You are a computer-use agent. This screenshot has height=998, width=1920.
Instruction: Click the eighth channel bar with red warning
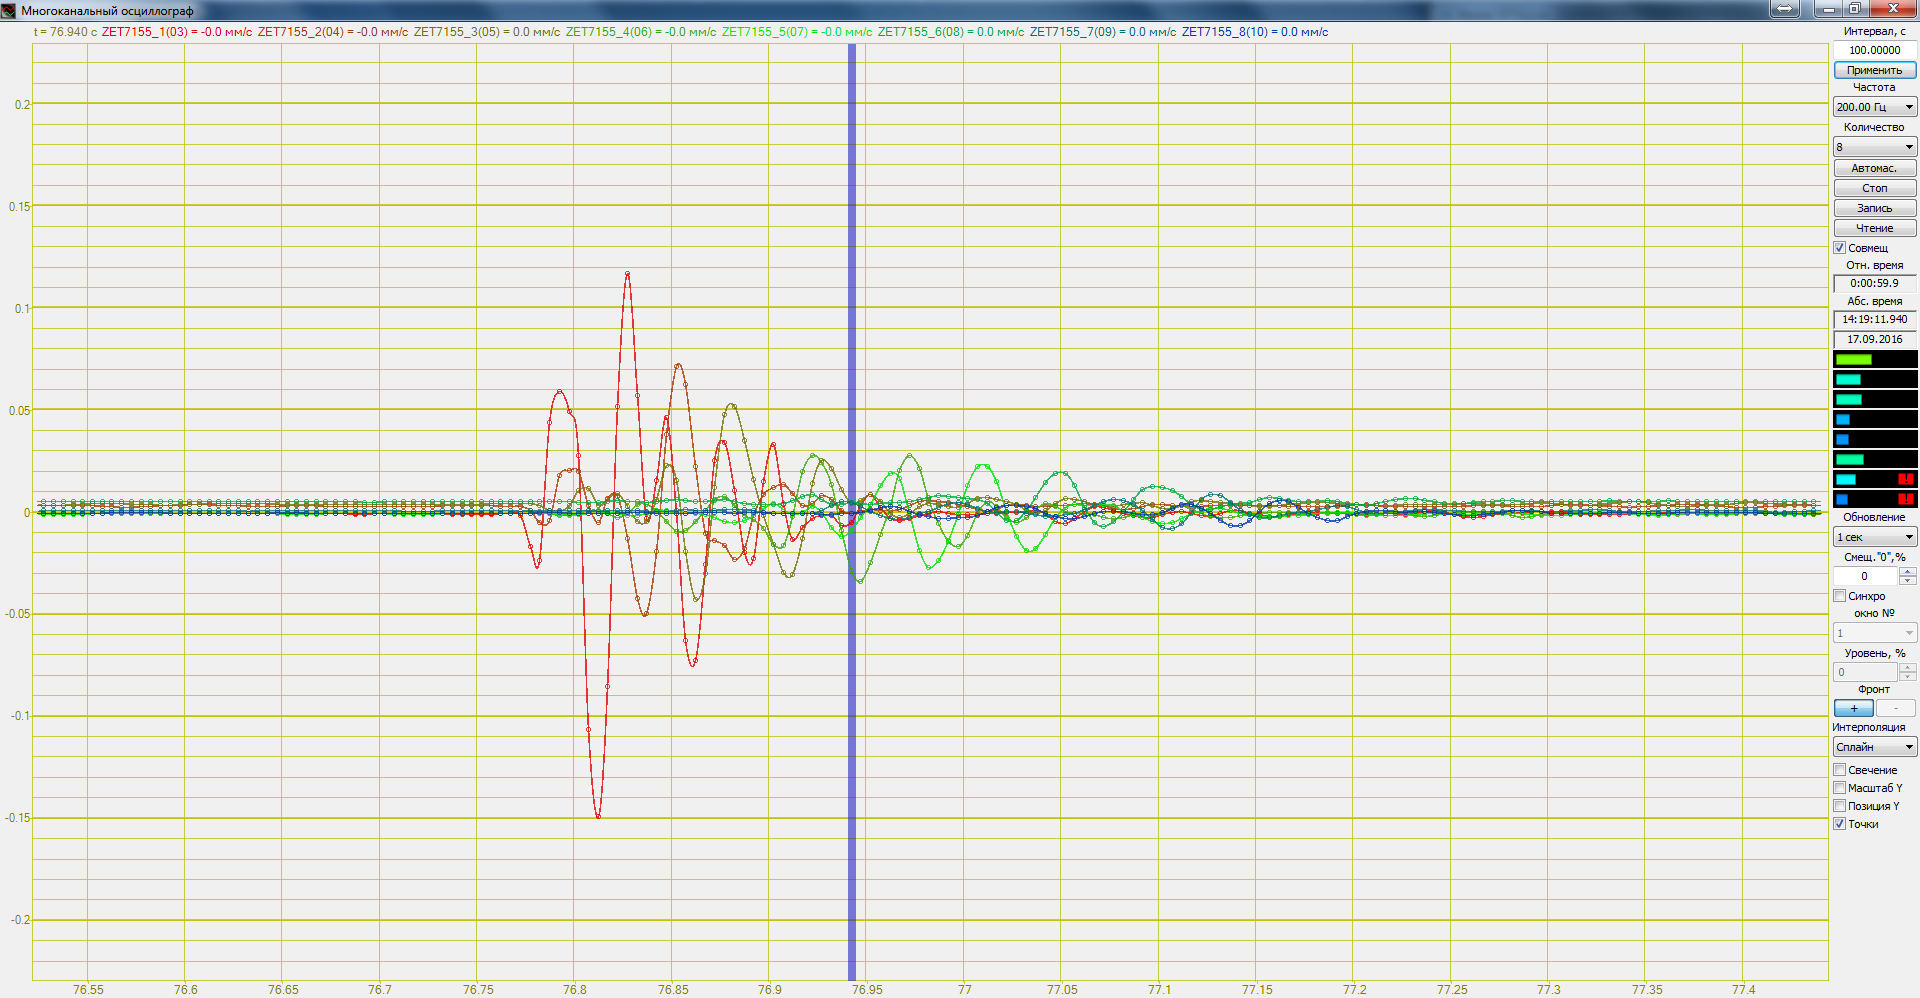(x=1875, y=499)
